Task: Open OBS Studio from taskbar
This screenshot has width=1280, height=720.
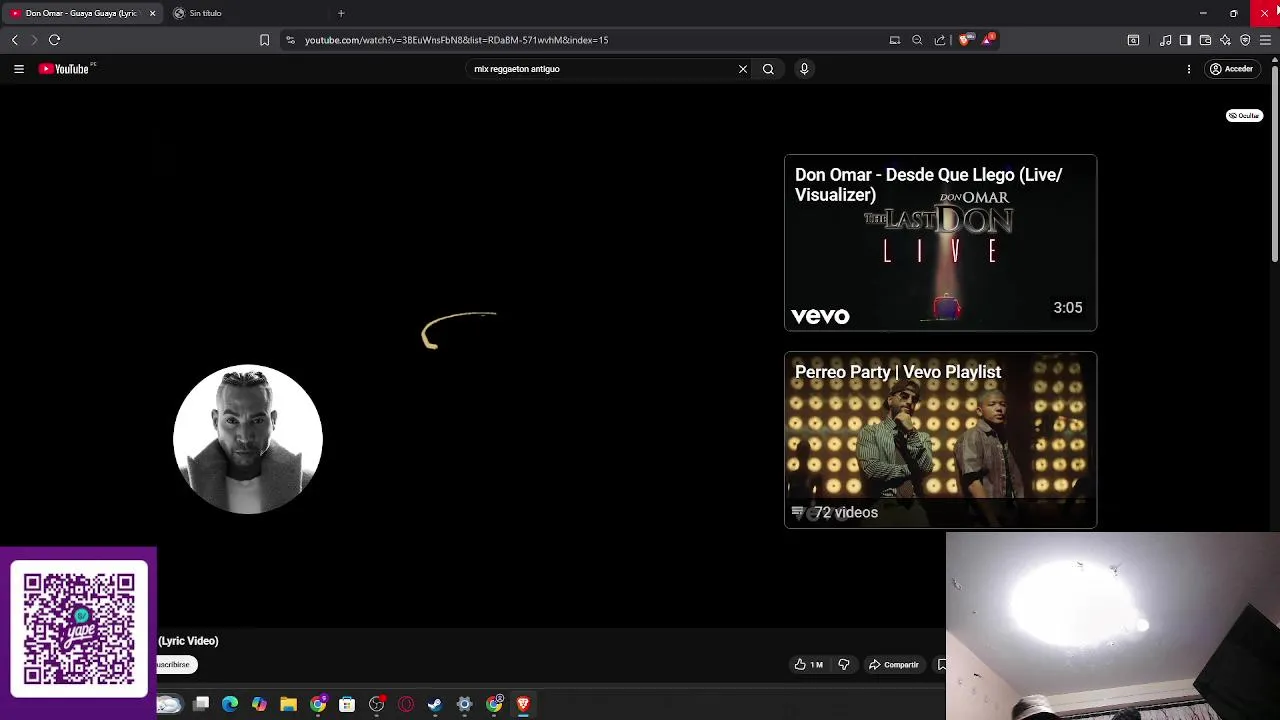Action: coord(376,705)
